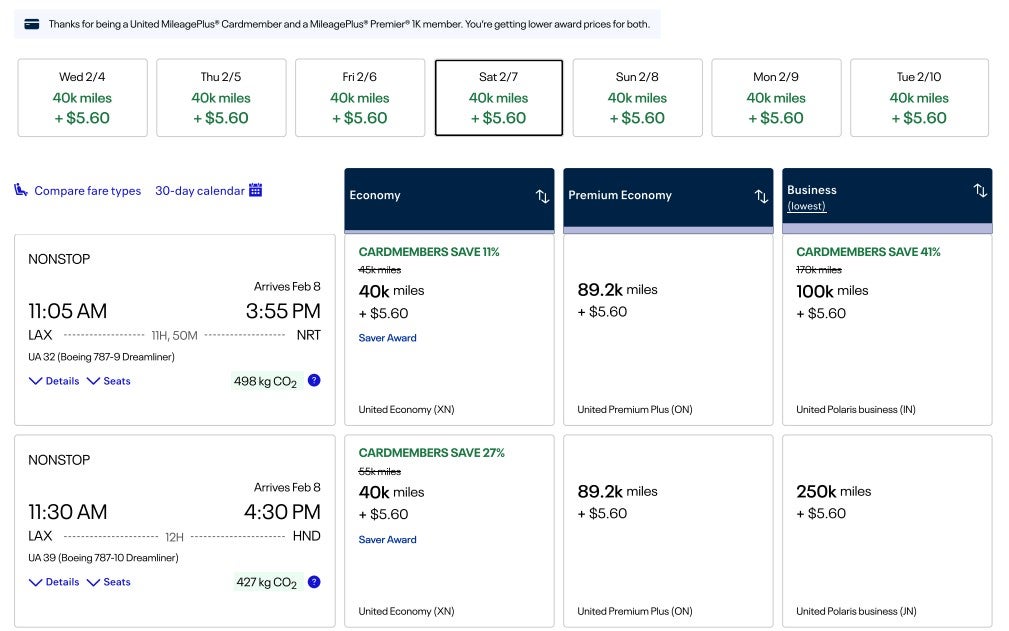The image size is (1009, 631).
Task: Expand Seats for the 11:05 AM flight
Action: coord(109,381)
